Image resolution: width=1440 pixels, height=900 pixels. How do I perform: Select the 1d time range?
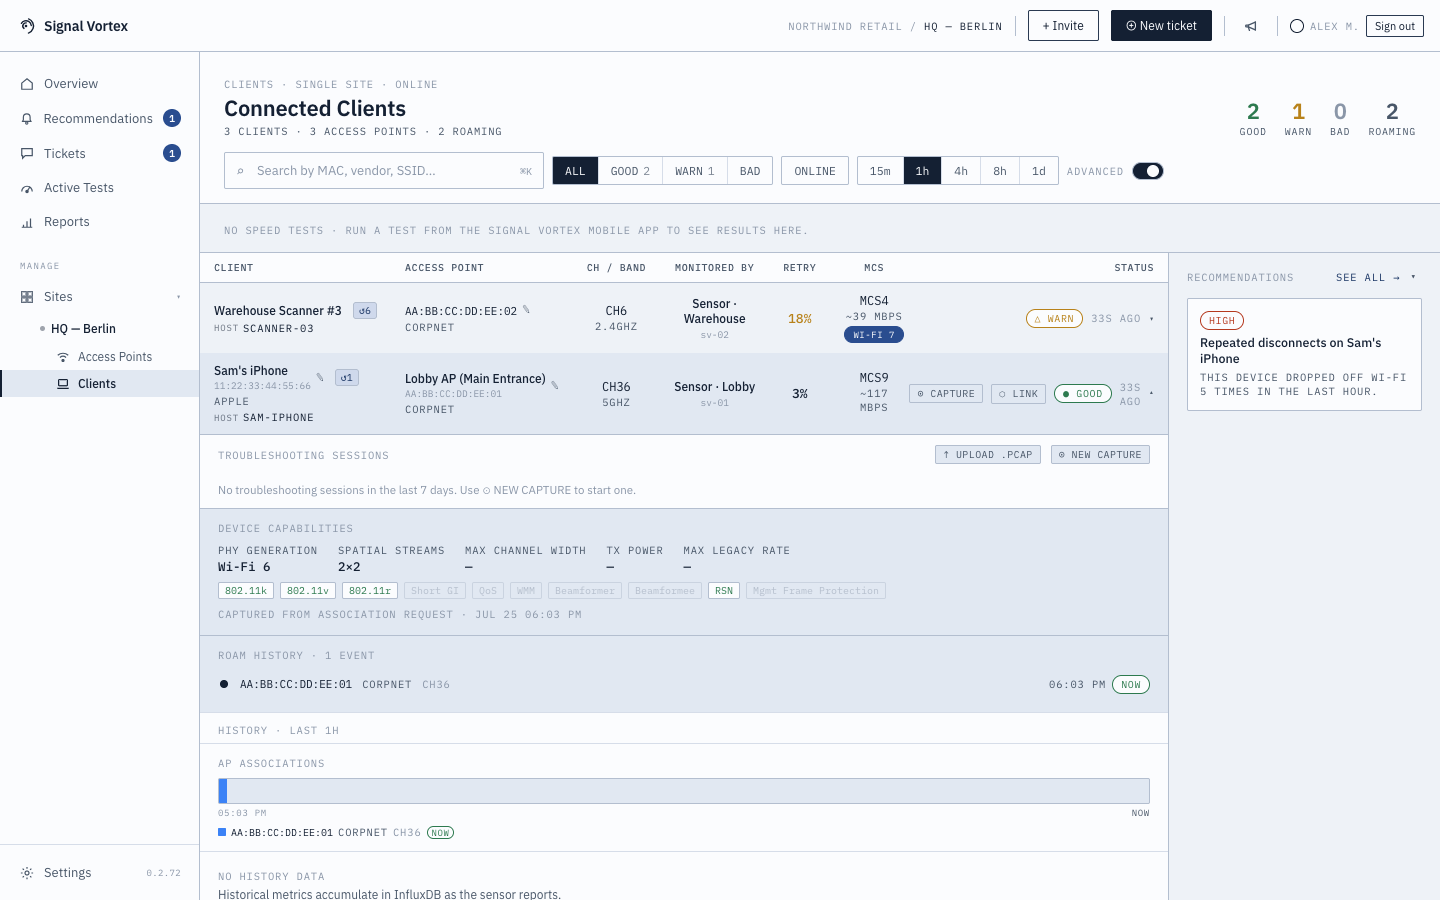tap(1039, 171)
